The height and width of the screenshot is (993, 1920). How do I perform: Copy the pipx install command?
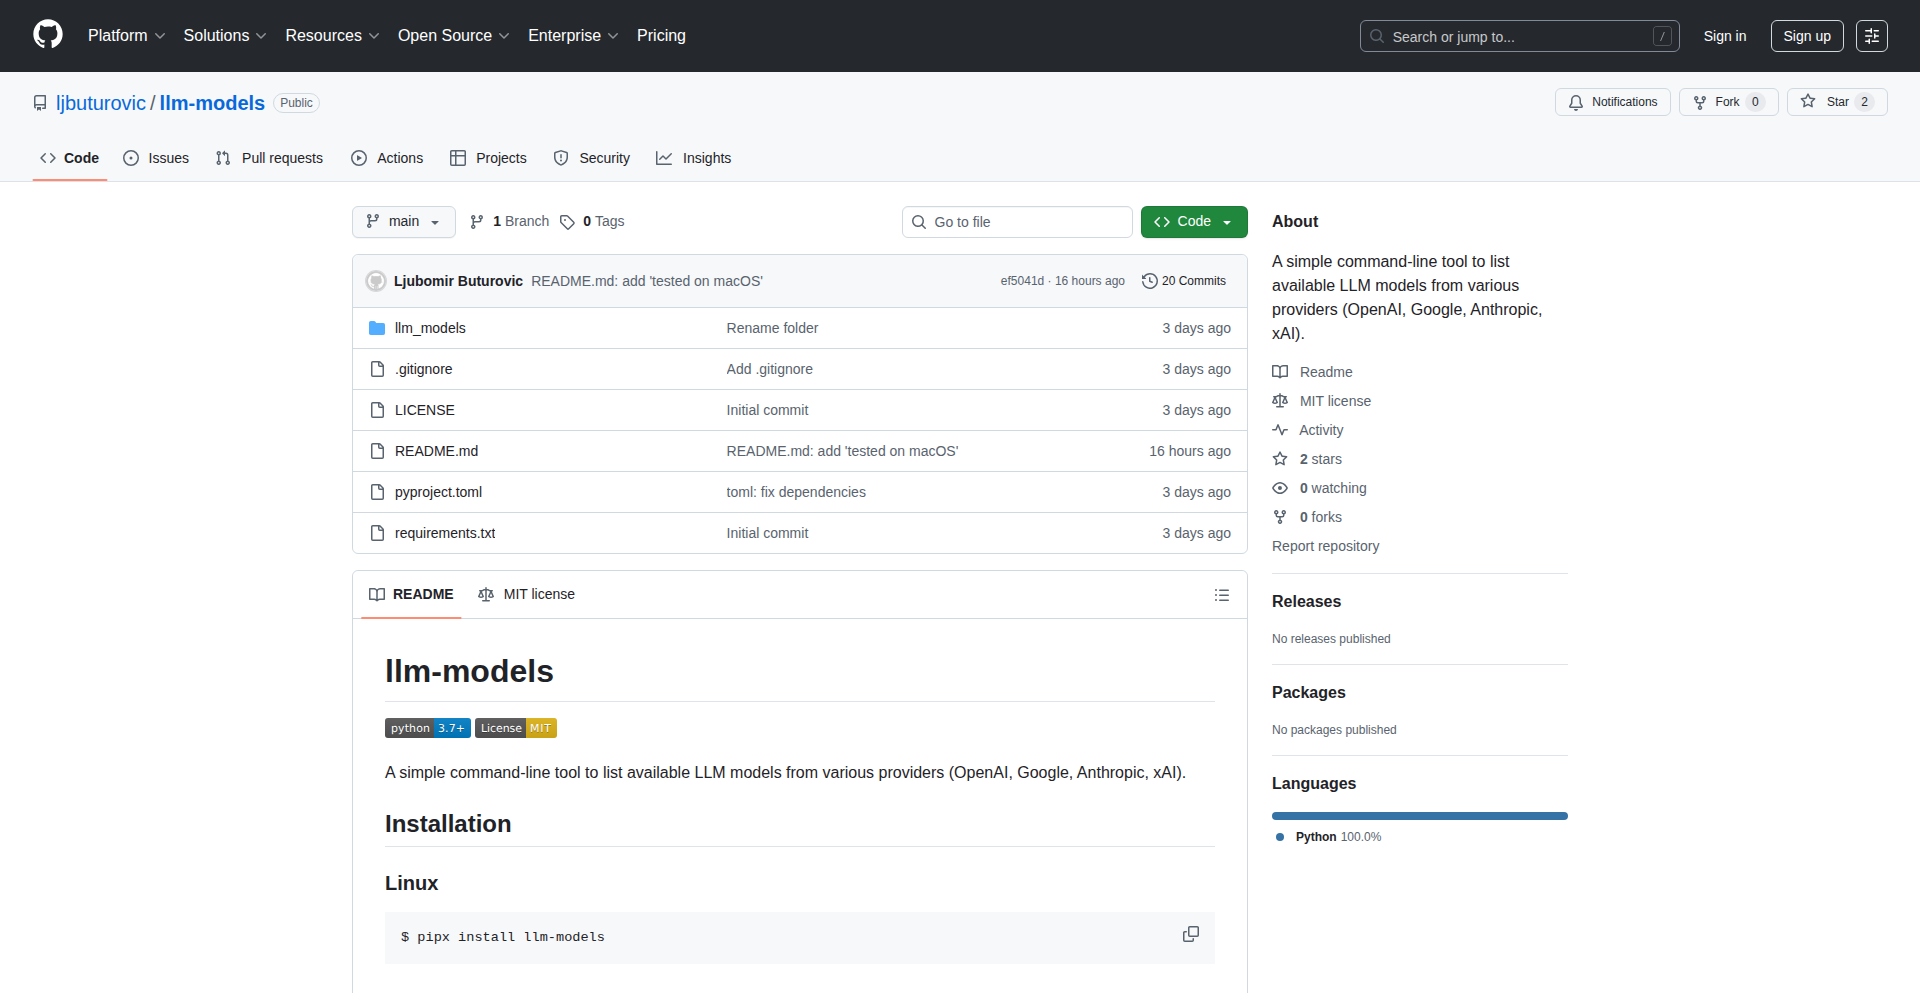[1190, 934]
